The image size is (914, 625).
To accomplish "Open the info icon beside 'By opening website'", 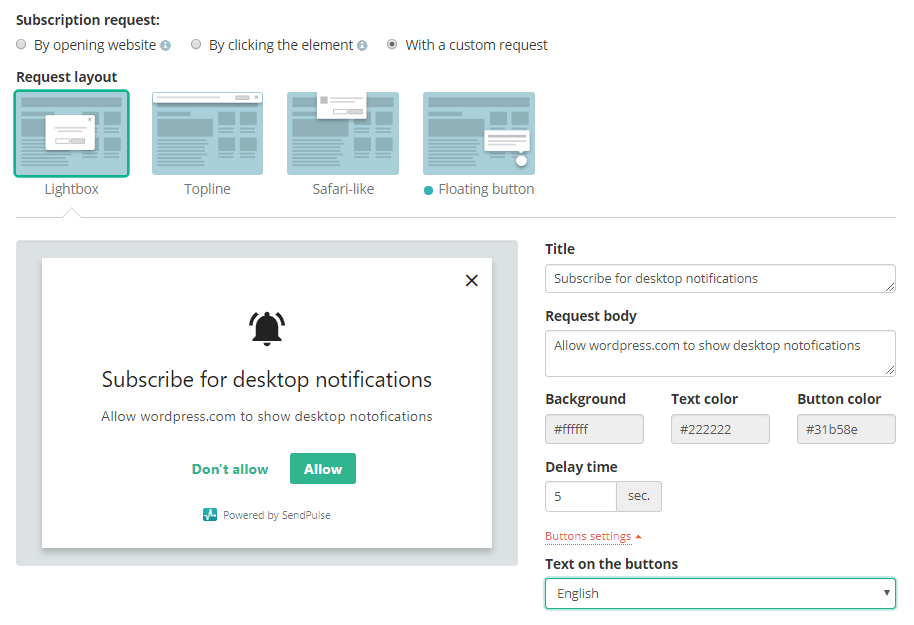I will coord(166,45).
